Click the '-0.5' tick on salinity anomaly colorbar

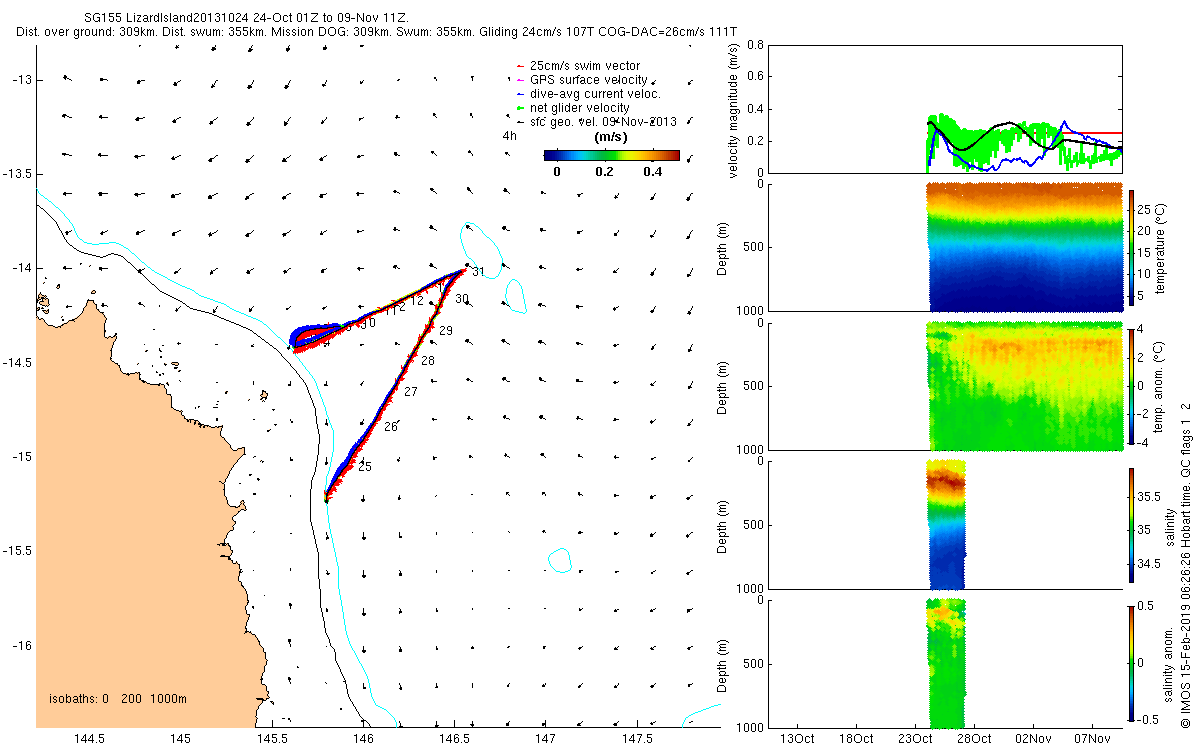coord(1150,718)
